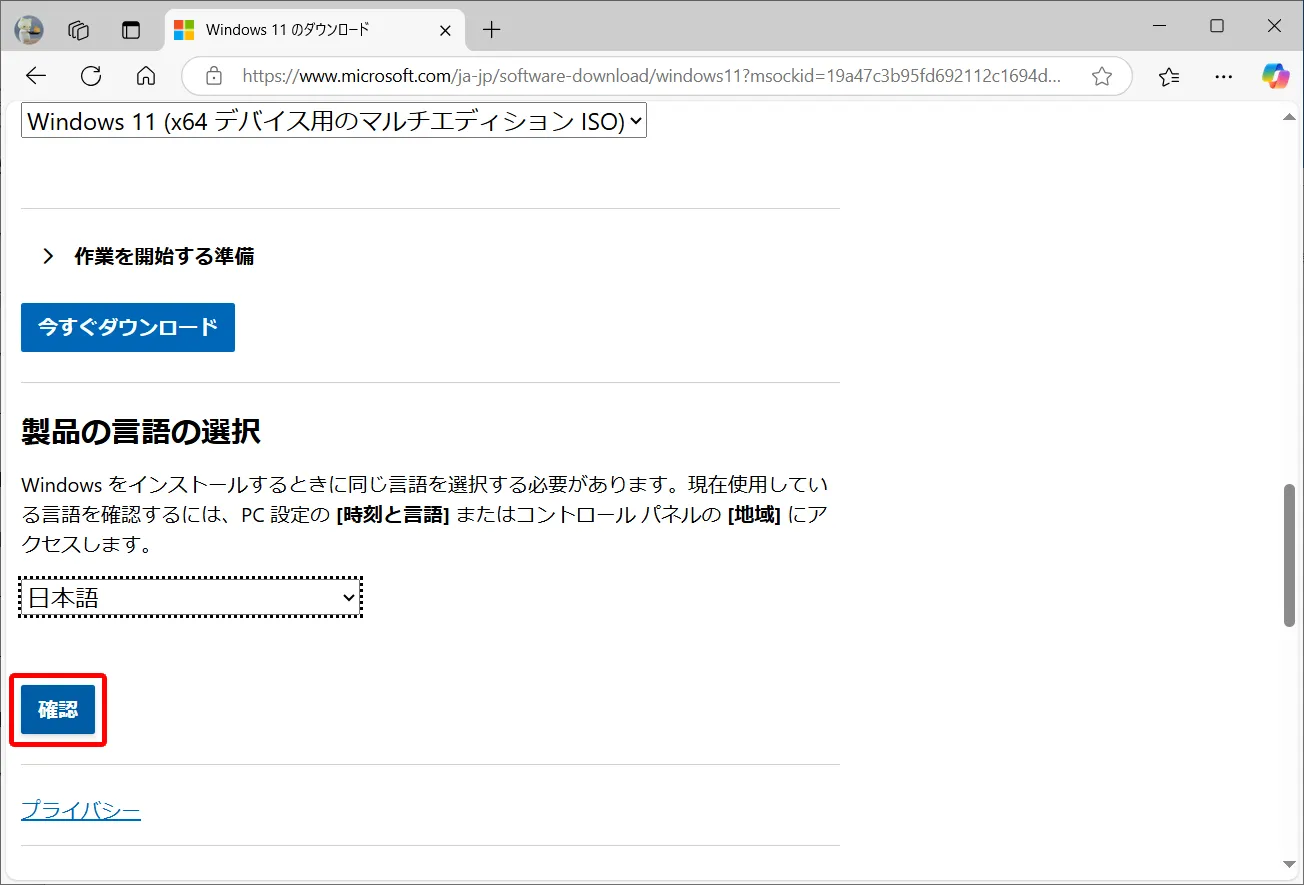This screenshot has width=1304, height=885.
Task: Go back to previous page
Action: click(x=36, y=76)
